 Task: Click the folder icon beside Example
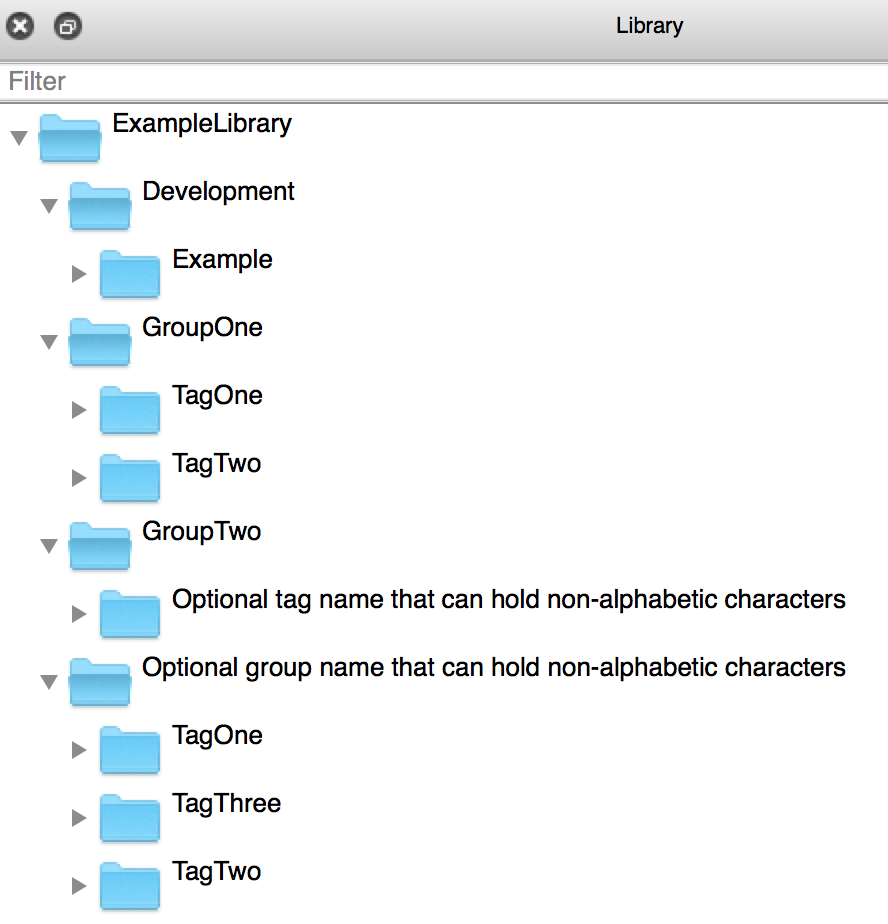pyautogui.click(x=129, y=273)
